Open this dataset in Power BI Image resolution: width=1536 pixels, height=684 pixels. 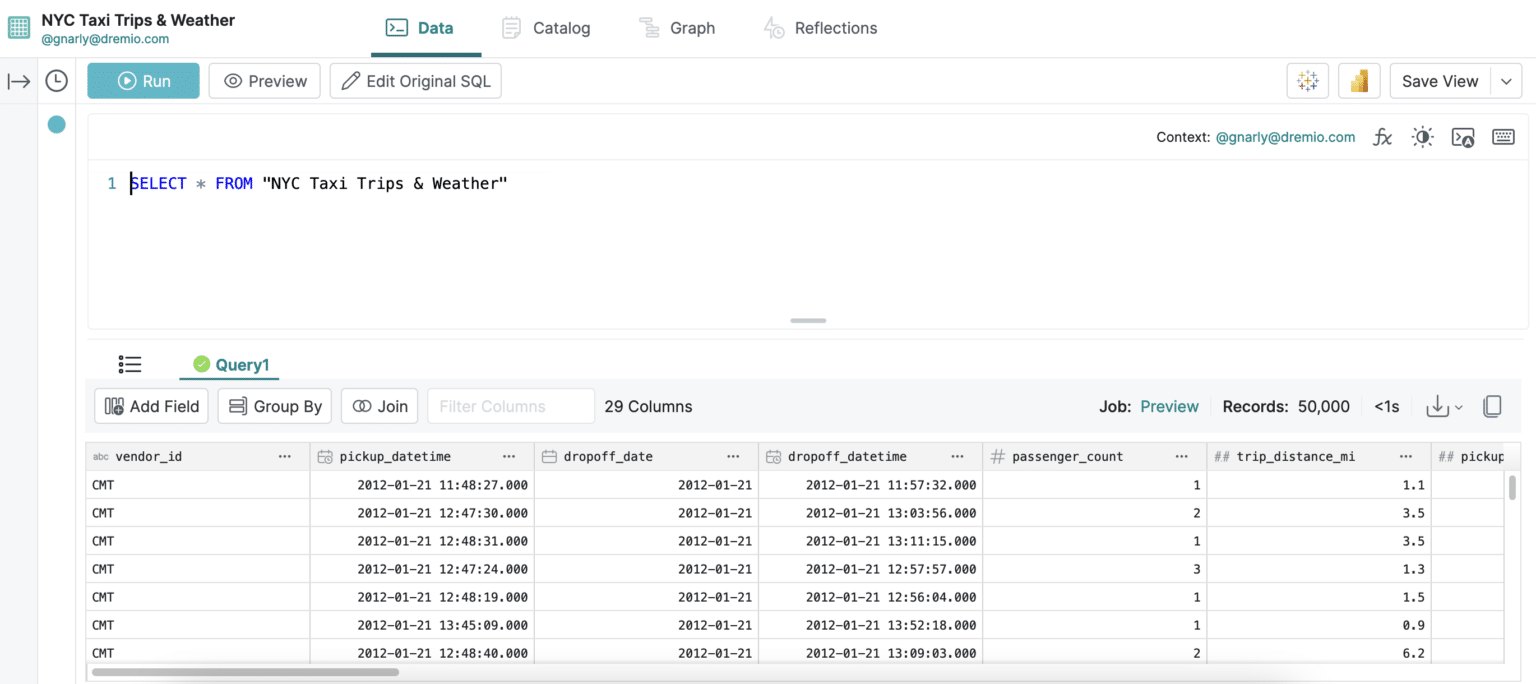[1360, 80]
